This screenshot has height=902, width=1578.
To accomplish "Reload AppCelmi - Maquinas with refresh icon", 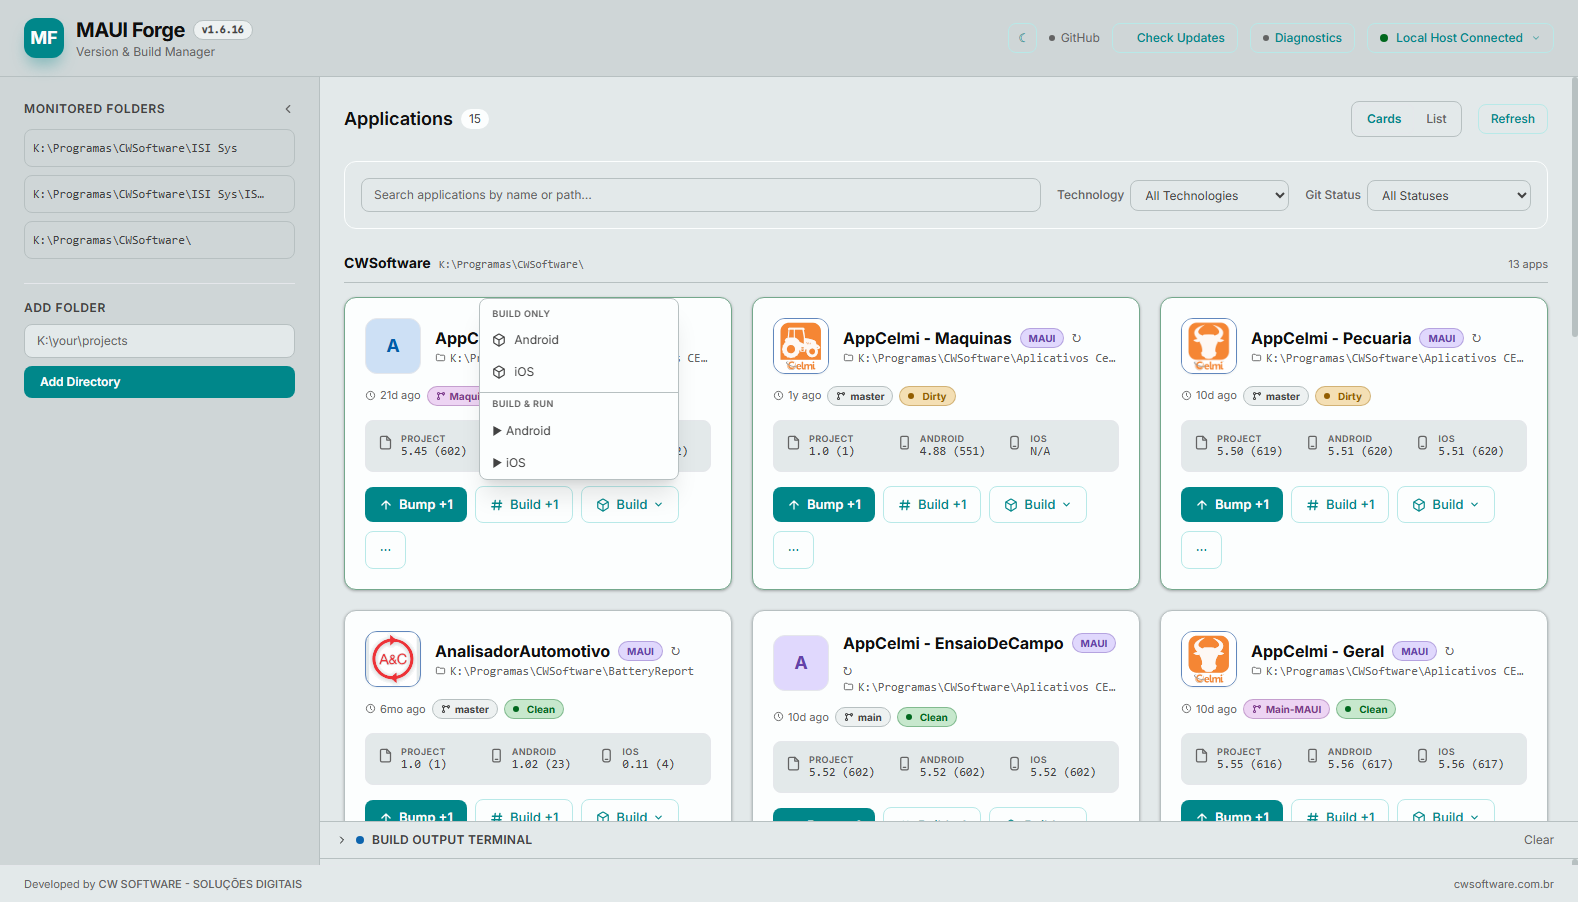I will tap(1076, 338).
